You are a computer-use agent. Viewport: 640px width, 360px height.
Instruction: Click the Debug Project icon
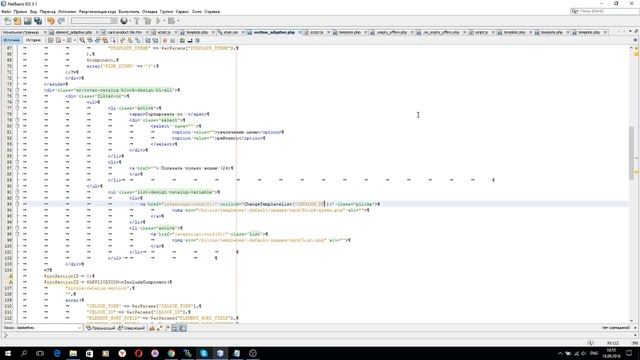point(171,21)
